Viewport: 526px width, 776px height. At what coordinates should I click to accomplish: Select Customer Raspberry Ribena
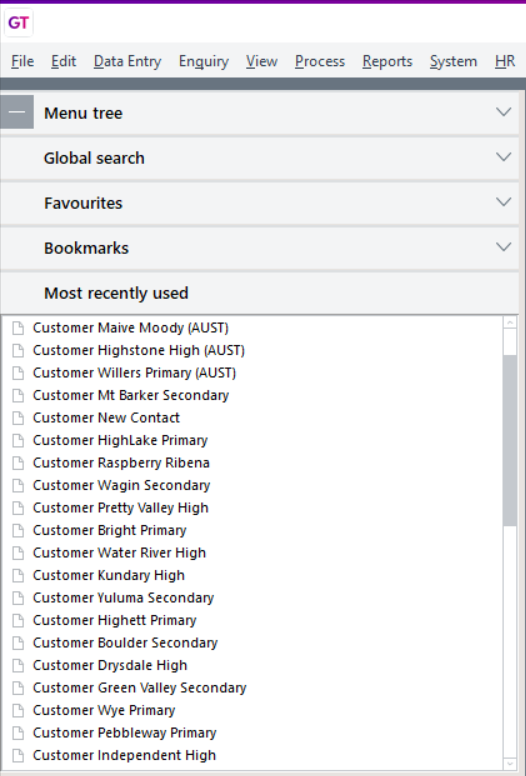click(121, 463)
